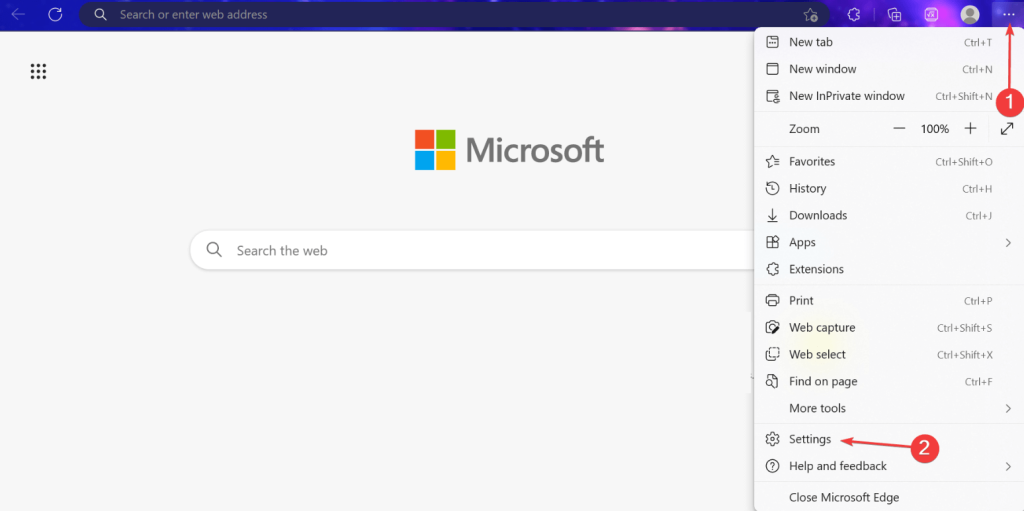Zoom out with the minus button
The height and width of the screenshot is (511, 1024).
point(899,129)
